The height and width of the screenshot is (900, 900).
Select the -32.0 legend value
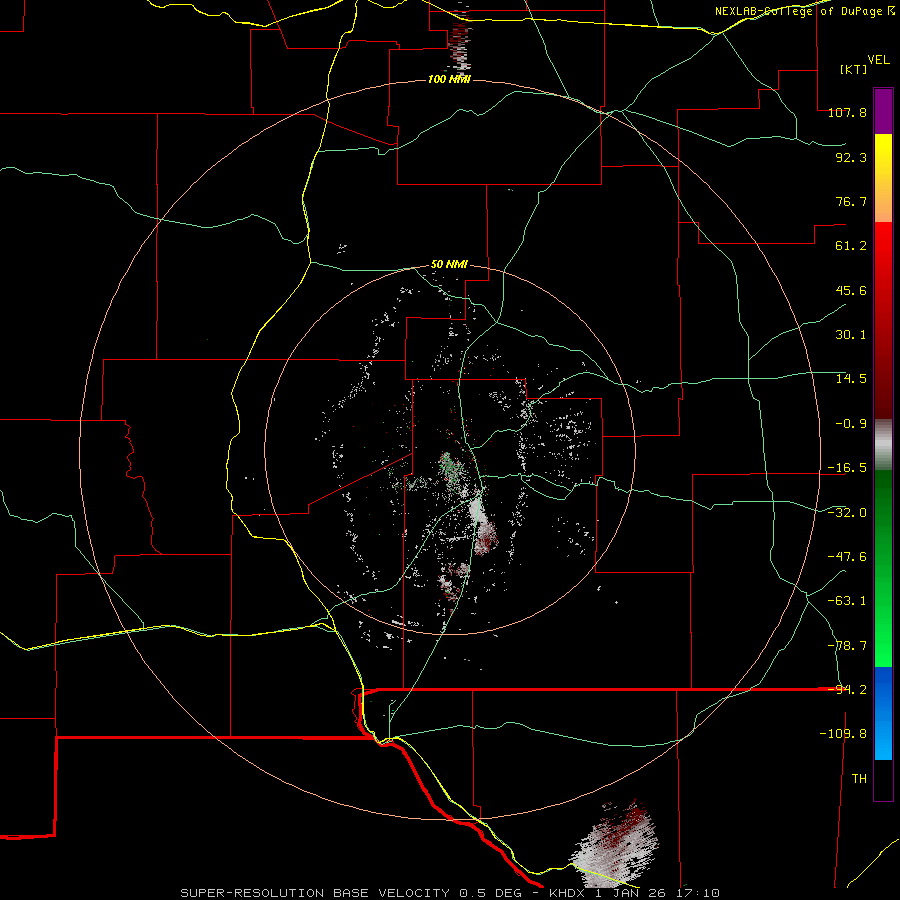pos(847,513)
